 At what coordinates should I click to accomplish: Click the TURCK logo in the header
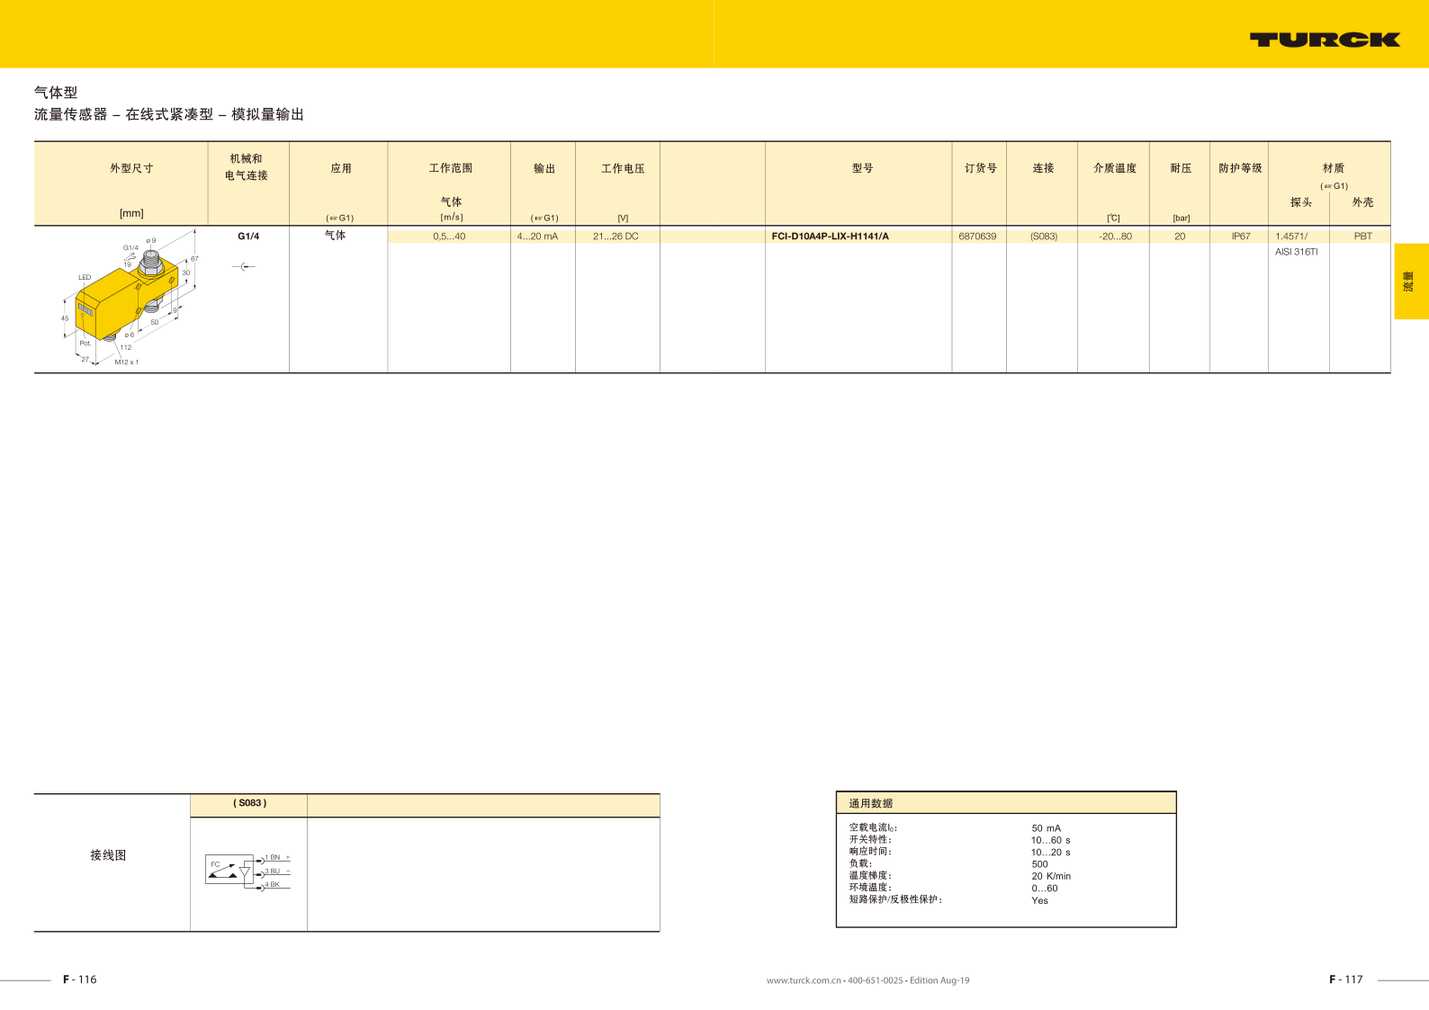pos(1324,39)
